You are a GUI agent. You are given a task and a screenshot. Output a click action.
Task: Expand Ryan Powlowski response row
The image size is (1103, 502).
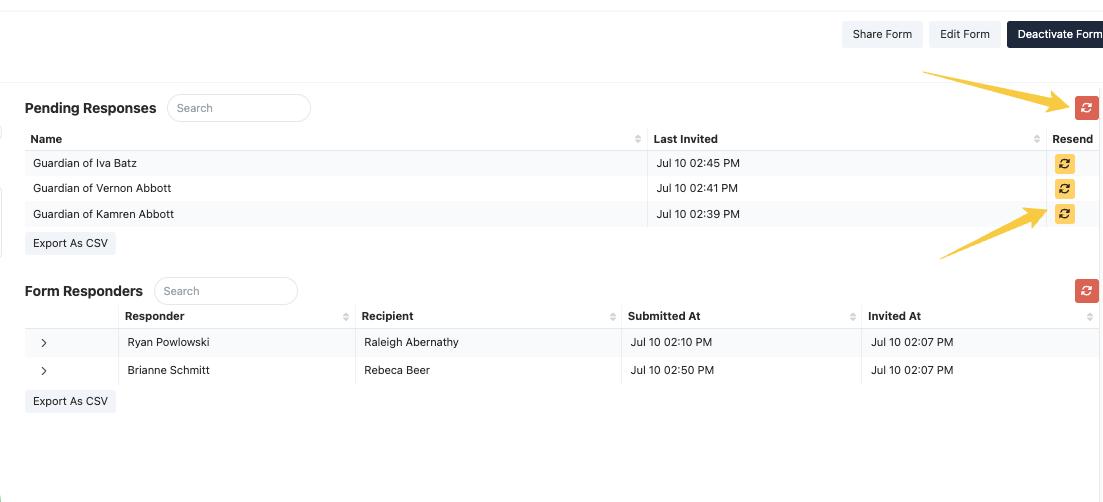point(44,343)
